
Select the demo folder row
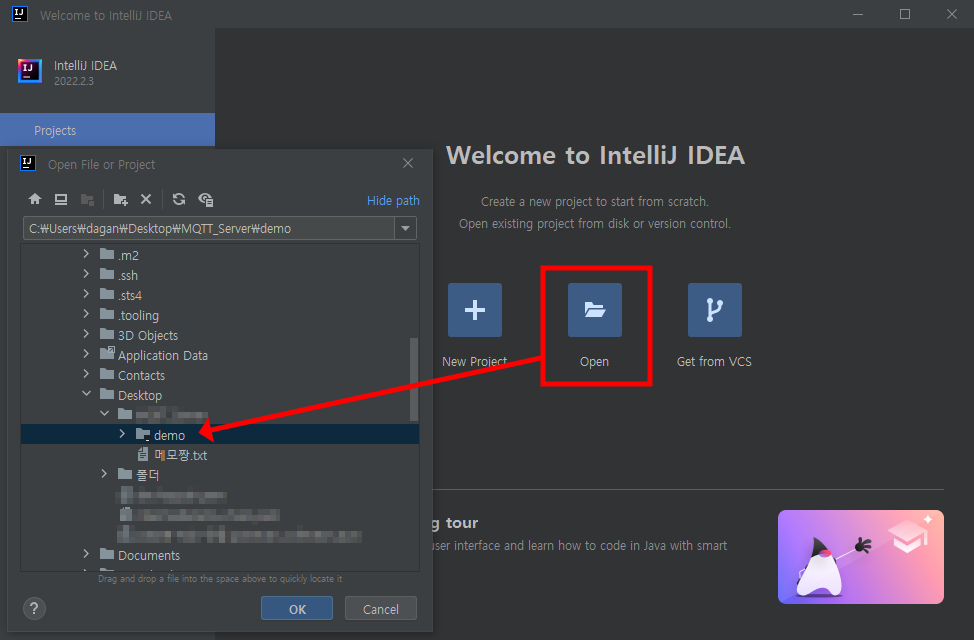pos(220,434)
